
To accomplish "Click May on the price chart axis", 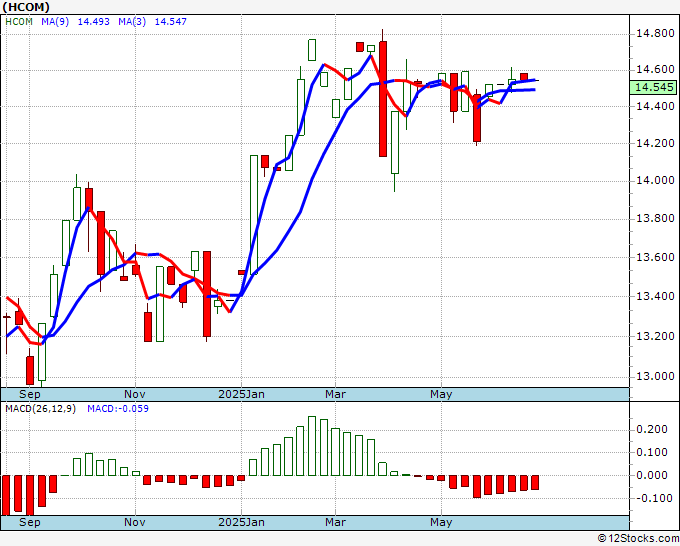I will point(441,394).
